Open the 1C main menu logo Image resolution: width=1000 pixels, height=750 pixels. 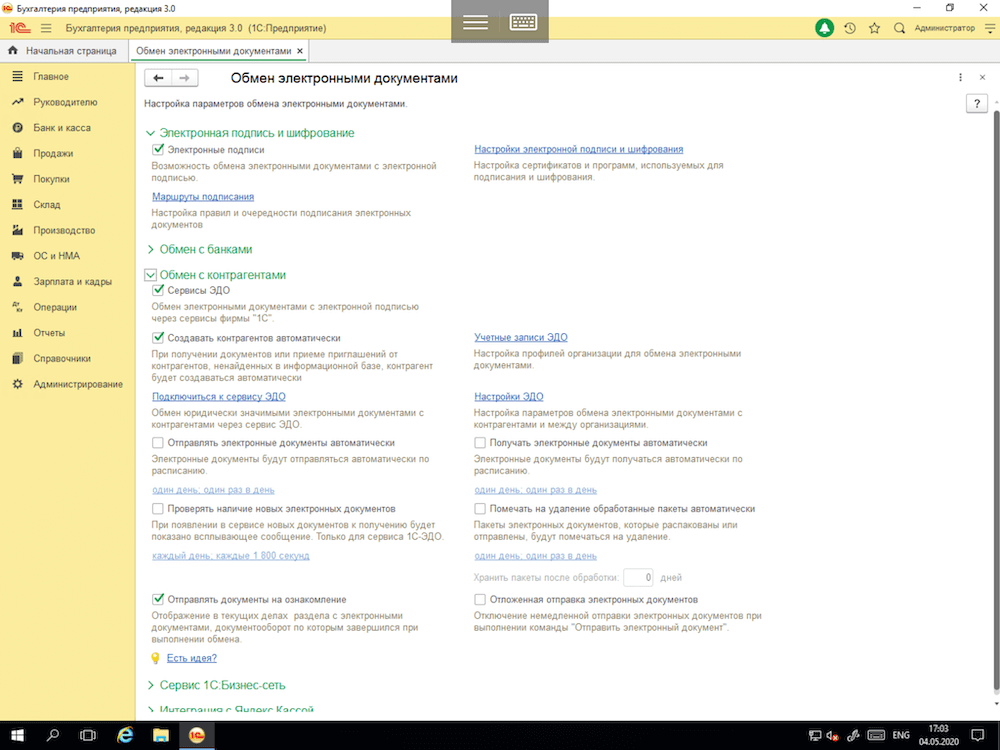(x=20, y=28)
